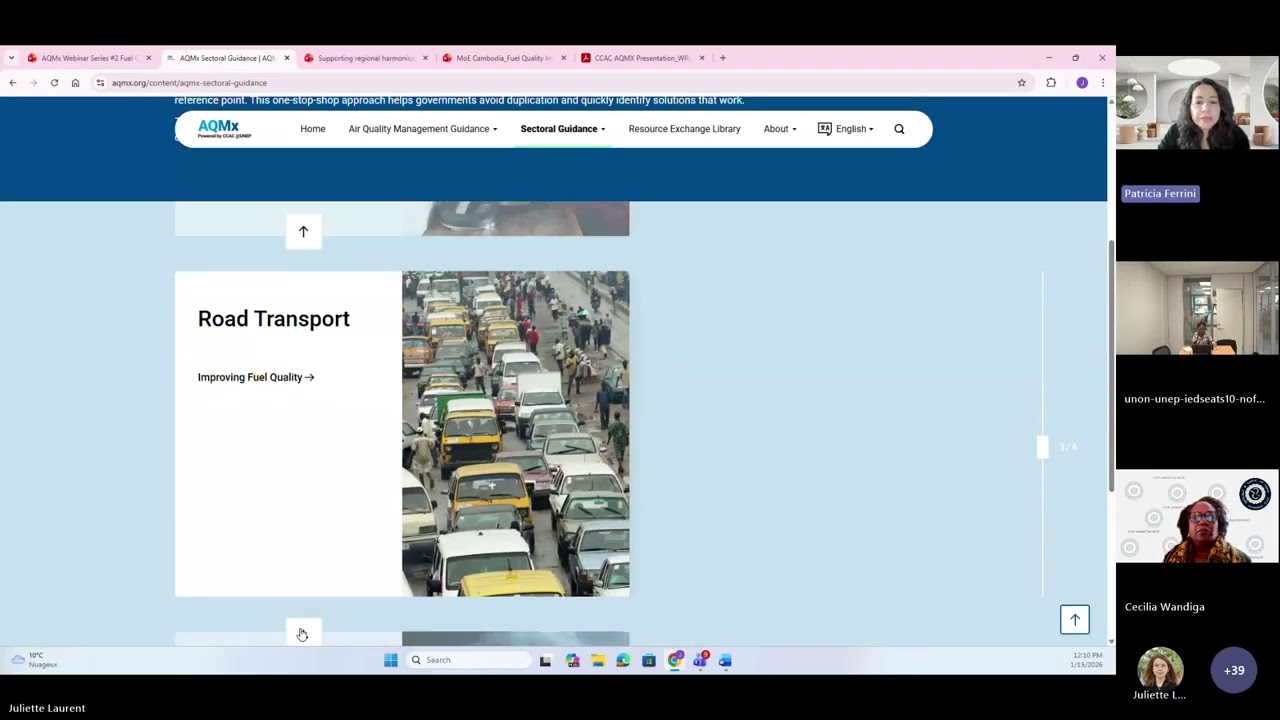This screenshot has height=720, width=1280.
Task: Open the Chrome three-dot menu
Action: (1102, 83)
